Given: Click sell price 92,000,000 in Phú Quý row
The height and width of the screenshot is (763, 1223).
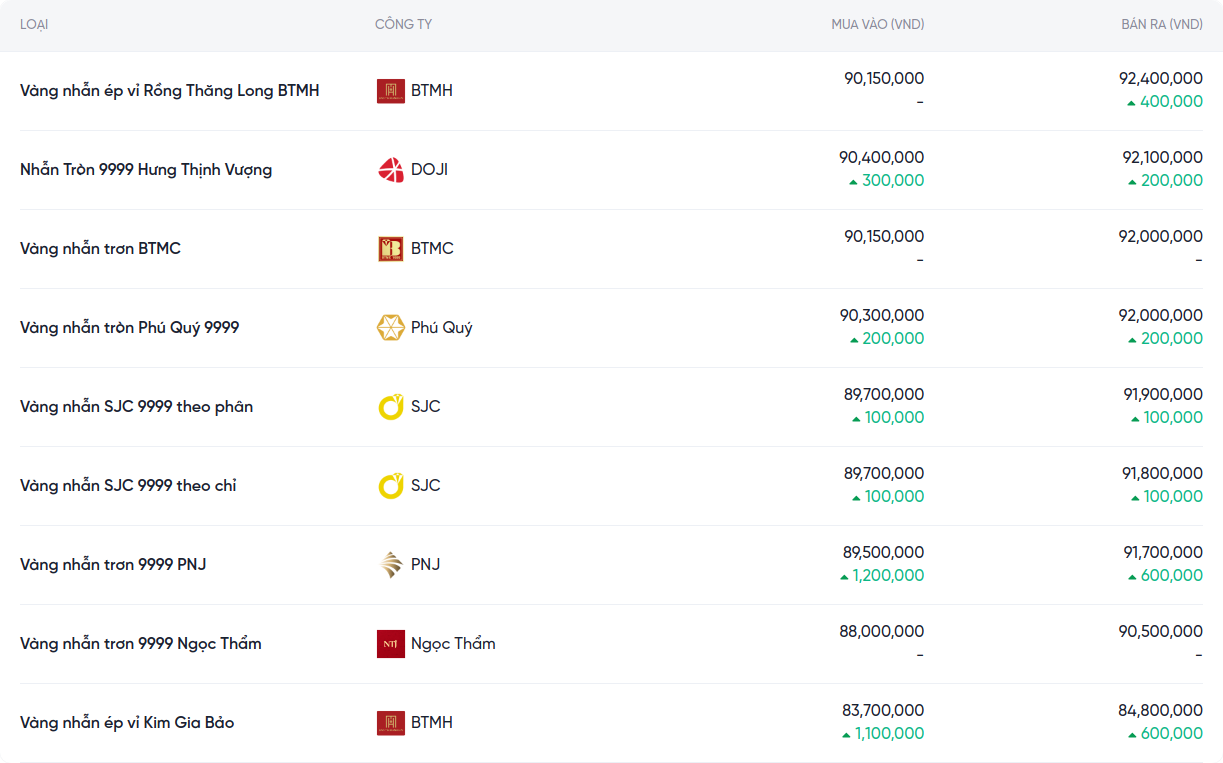Looking at the screenshot, I should (1161, 315).
